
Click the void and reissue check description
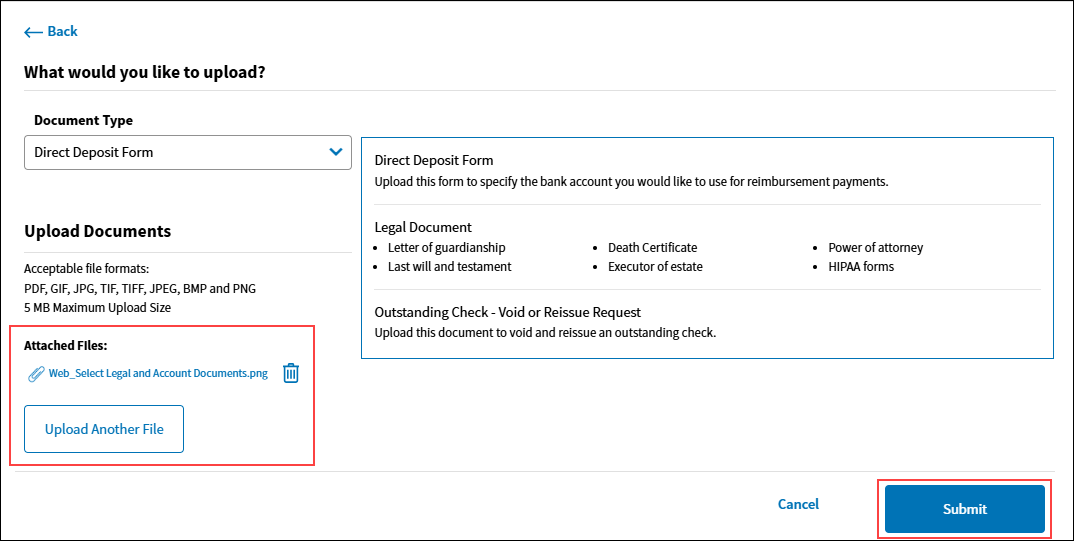545,333
